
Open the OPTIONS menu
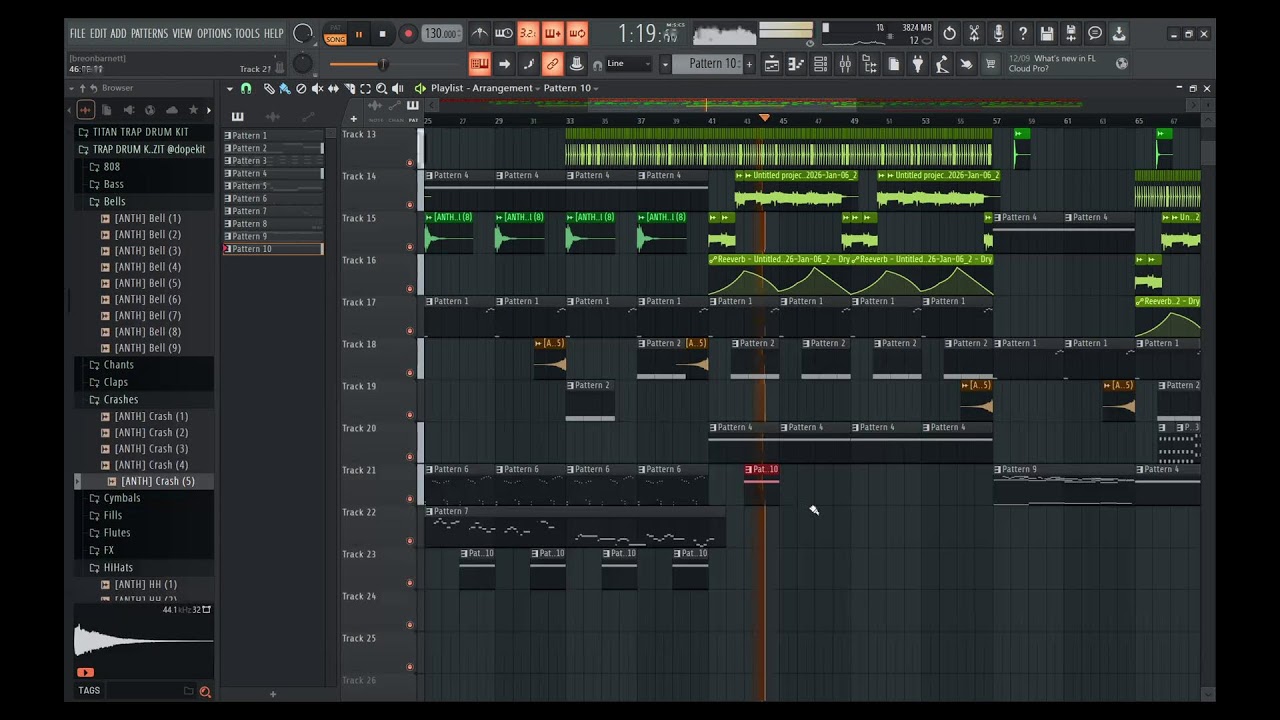pos(214,34)
